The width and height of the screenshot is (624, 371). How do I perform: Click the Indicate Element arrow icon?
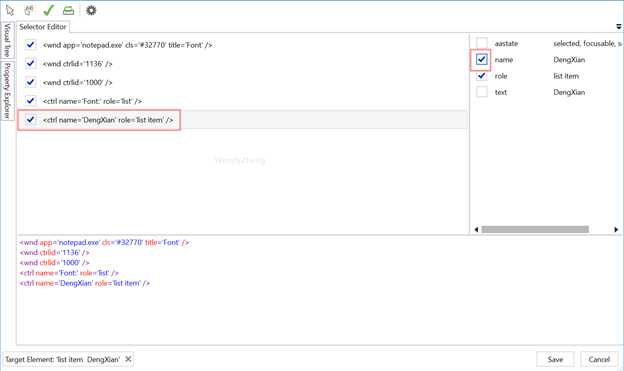[10, 10]
